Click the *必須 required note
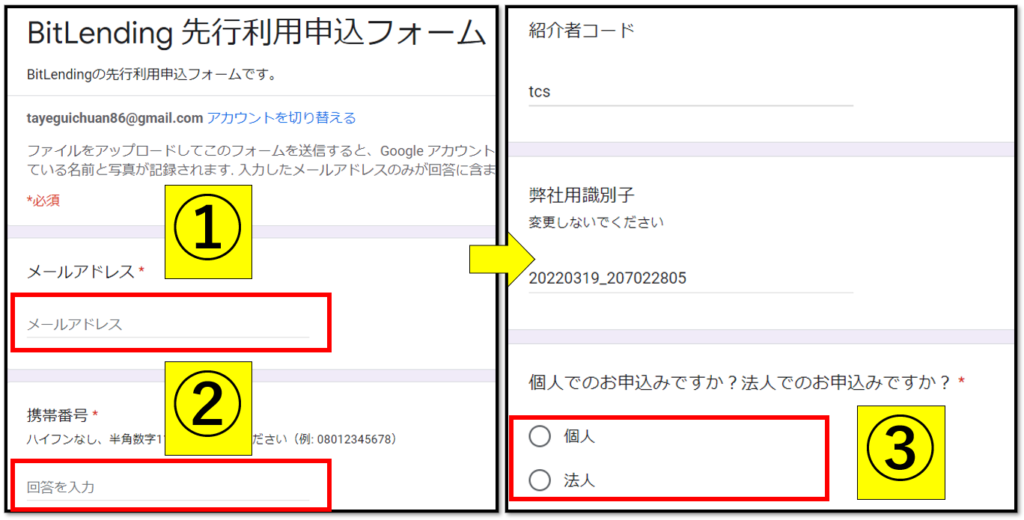The height and width of the screenshot is (520, 1024). pyautogui.click(x=43, y=201)
